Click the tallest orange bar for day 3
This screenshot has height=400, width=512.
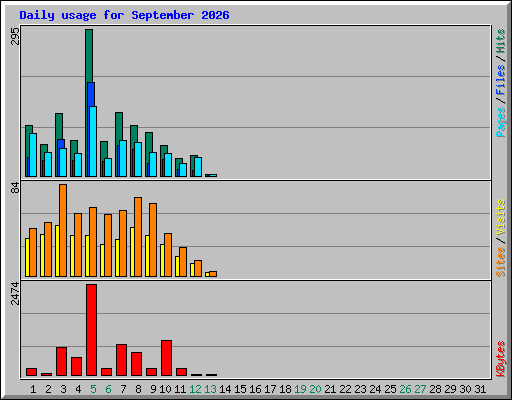pyautogui.click(x=63, y=230)
